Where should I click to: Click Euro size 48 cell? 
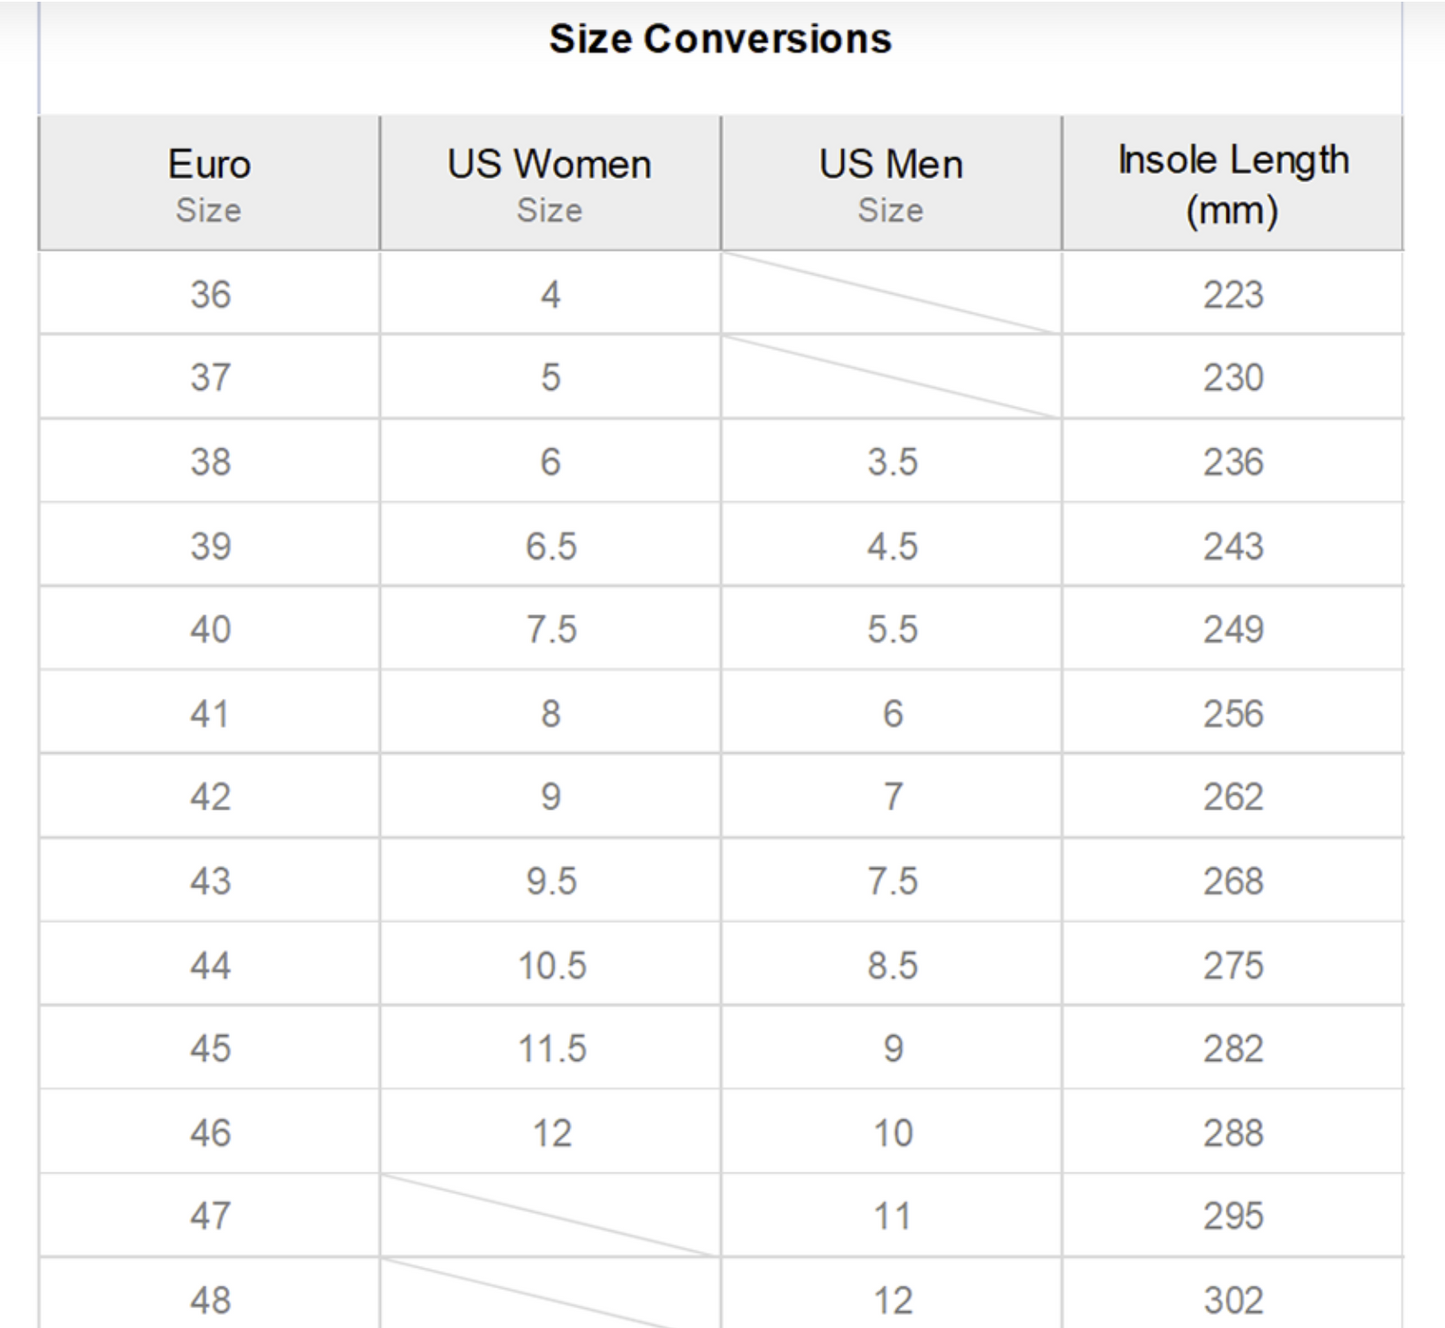coord(210,1300)
